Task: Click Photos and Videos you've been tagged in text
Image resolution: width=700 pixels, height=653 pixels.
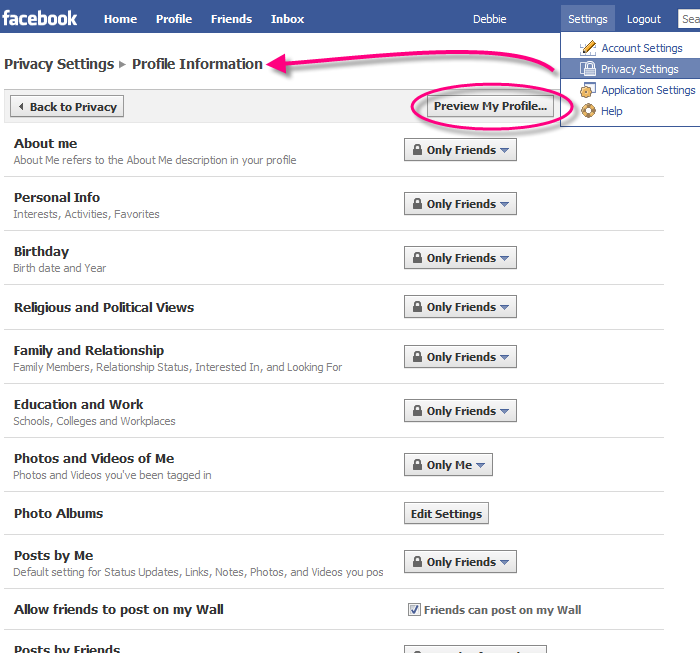Action: pyautogui.click(x=112, y=475)
